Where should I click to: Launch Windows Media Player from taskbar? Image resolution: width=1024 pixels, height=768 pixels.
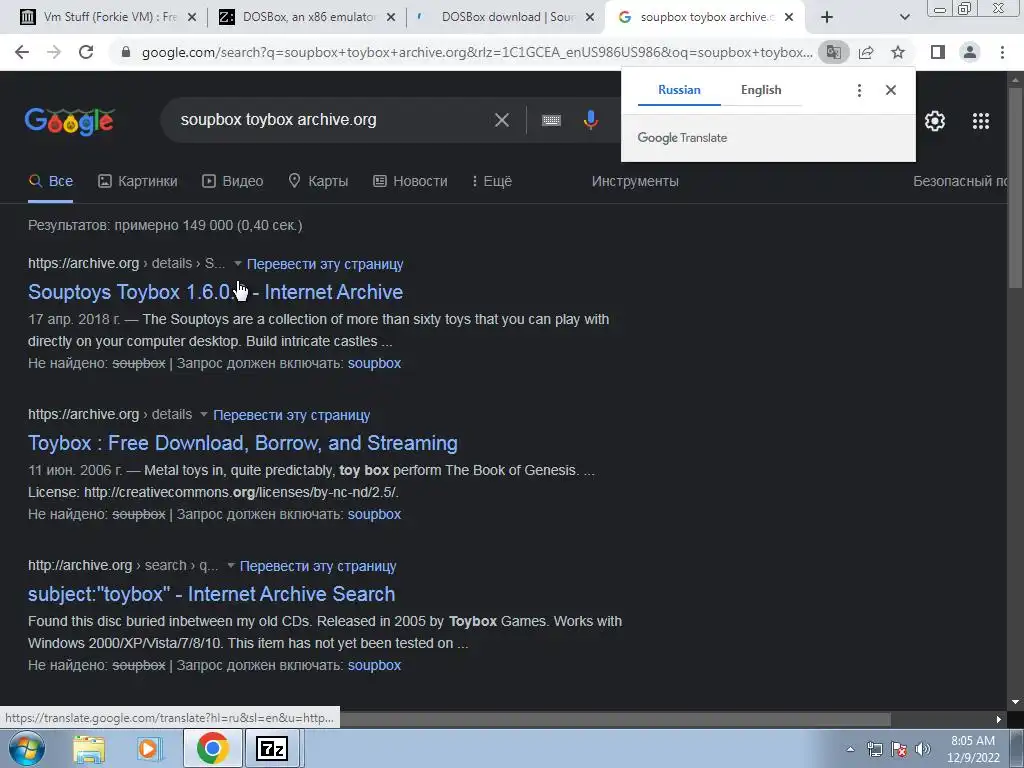coord(150,748)
